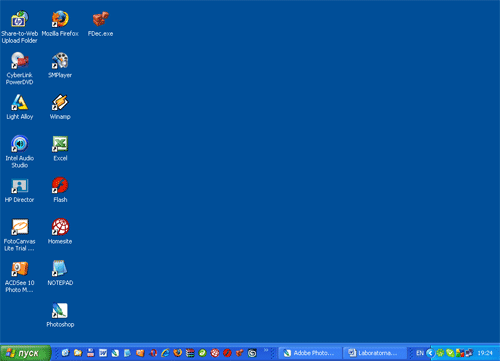Select the Excel desktop shortcut
Screen dimensions: 500x361
[60, 148]
